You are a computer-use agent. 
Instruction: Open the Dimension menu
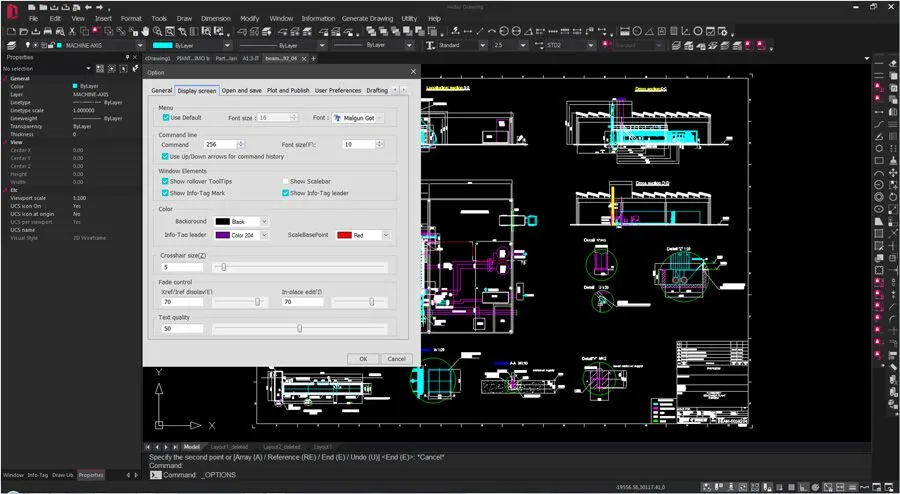click(215, 18)
